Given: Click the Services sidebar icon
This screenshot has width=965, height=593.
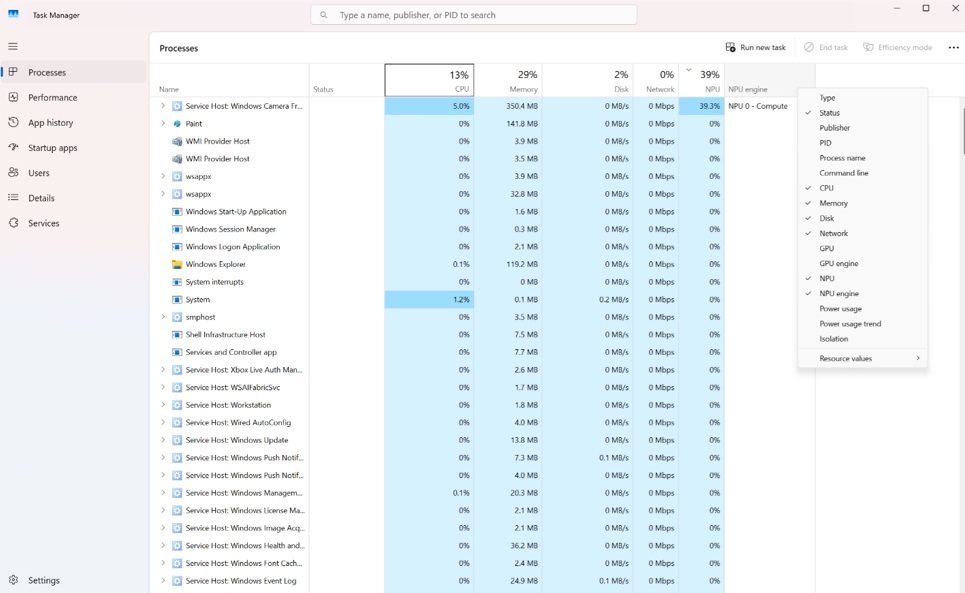Looking at the screenshot, I should pyautogui.click(x=13, y=223).
